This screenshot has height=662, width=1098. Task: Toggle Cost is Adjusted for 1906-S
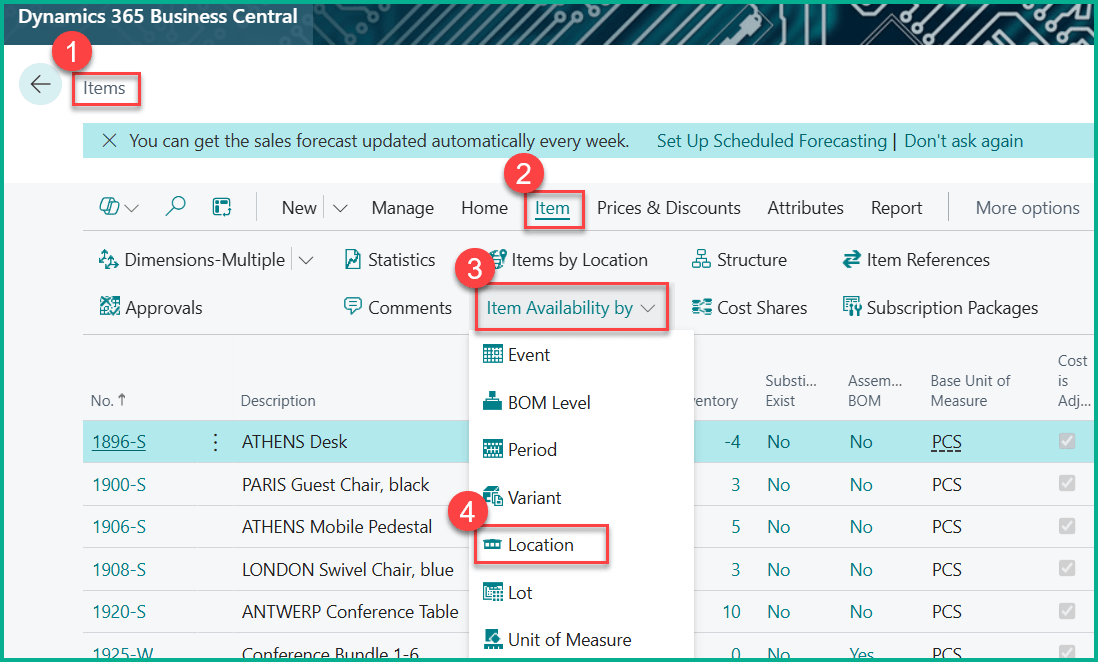pos(1066,525)
